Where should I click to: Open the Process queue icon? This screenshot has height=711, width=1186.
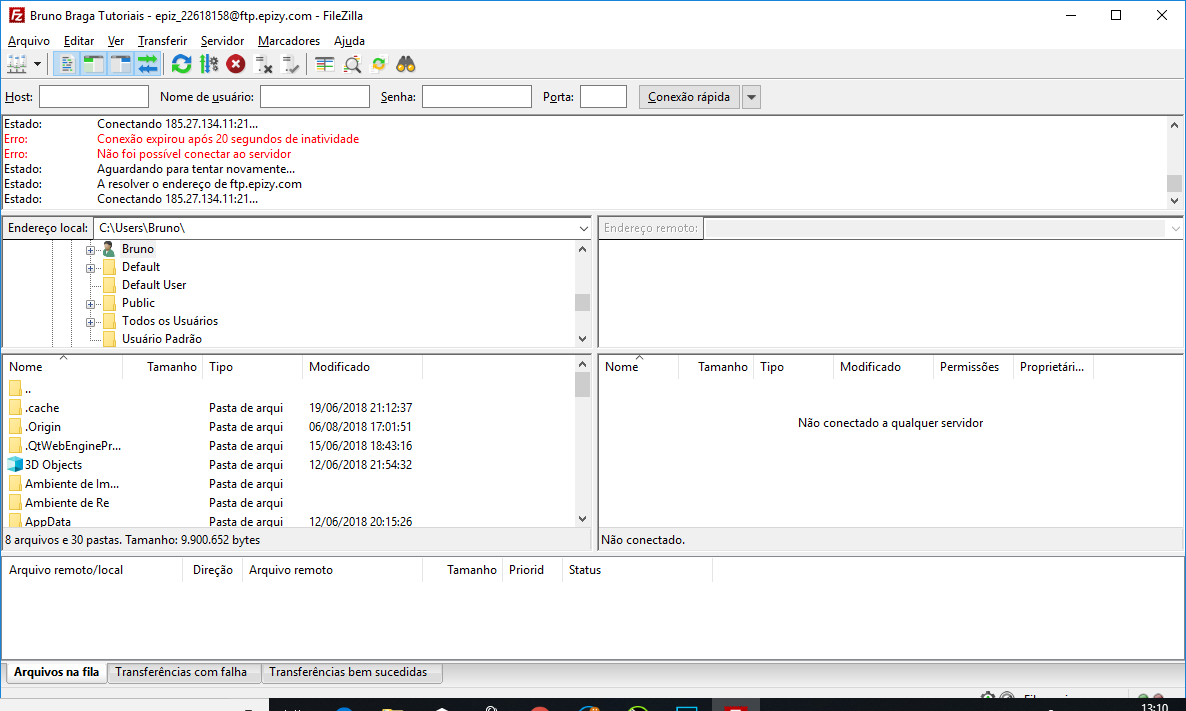pyautogui.click(x=209, y=63)
